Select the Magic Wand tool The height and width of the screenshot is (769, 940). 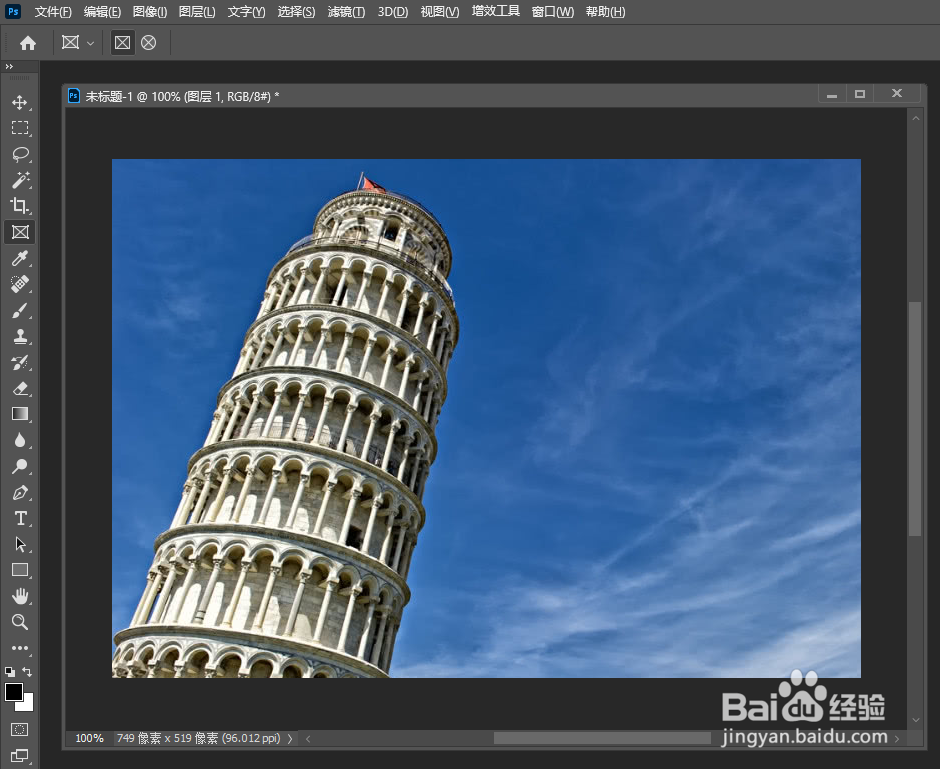pos(20,180)
